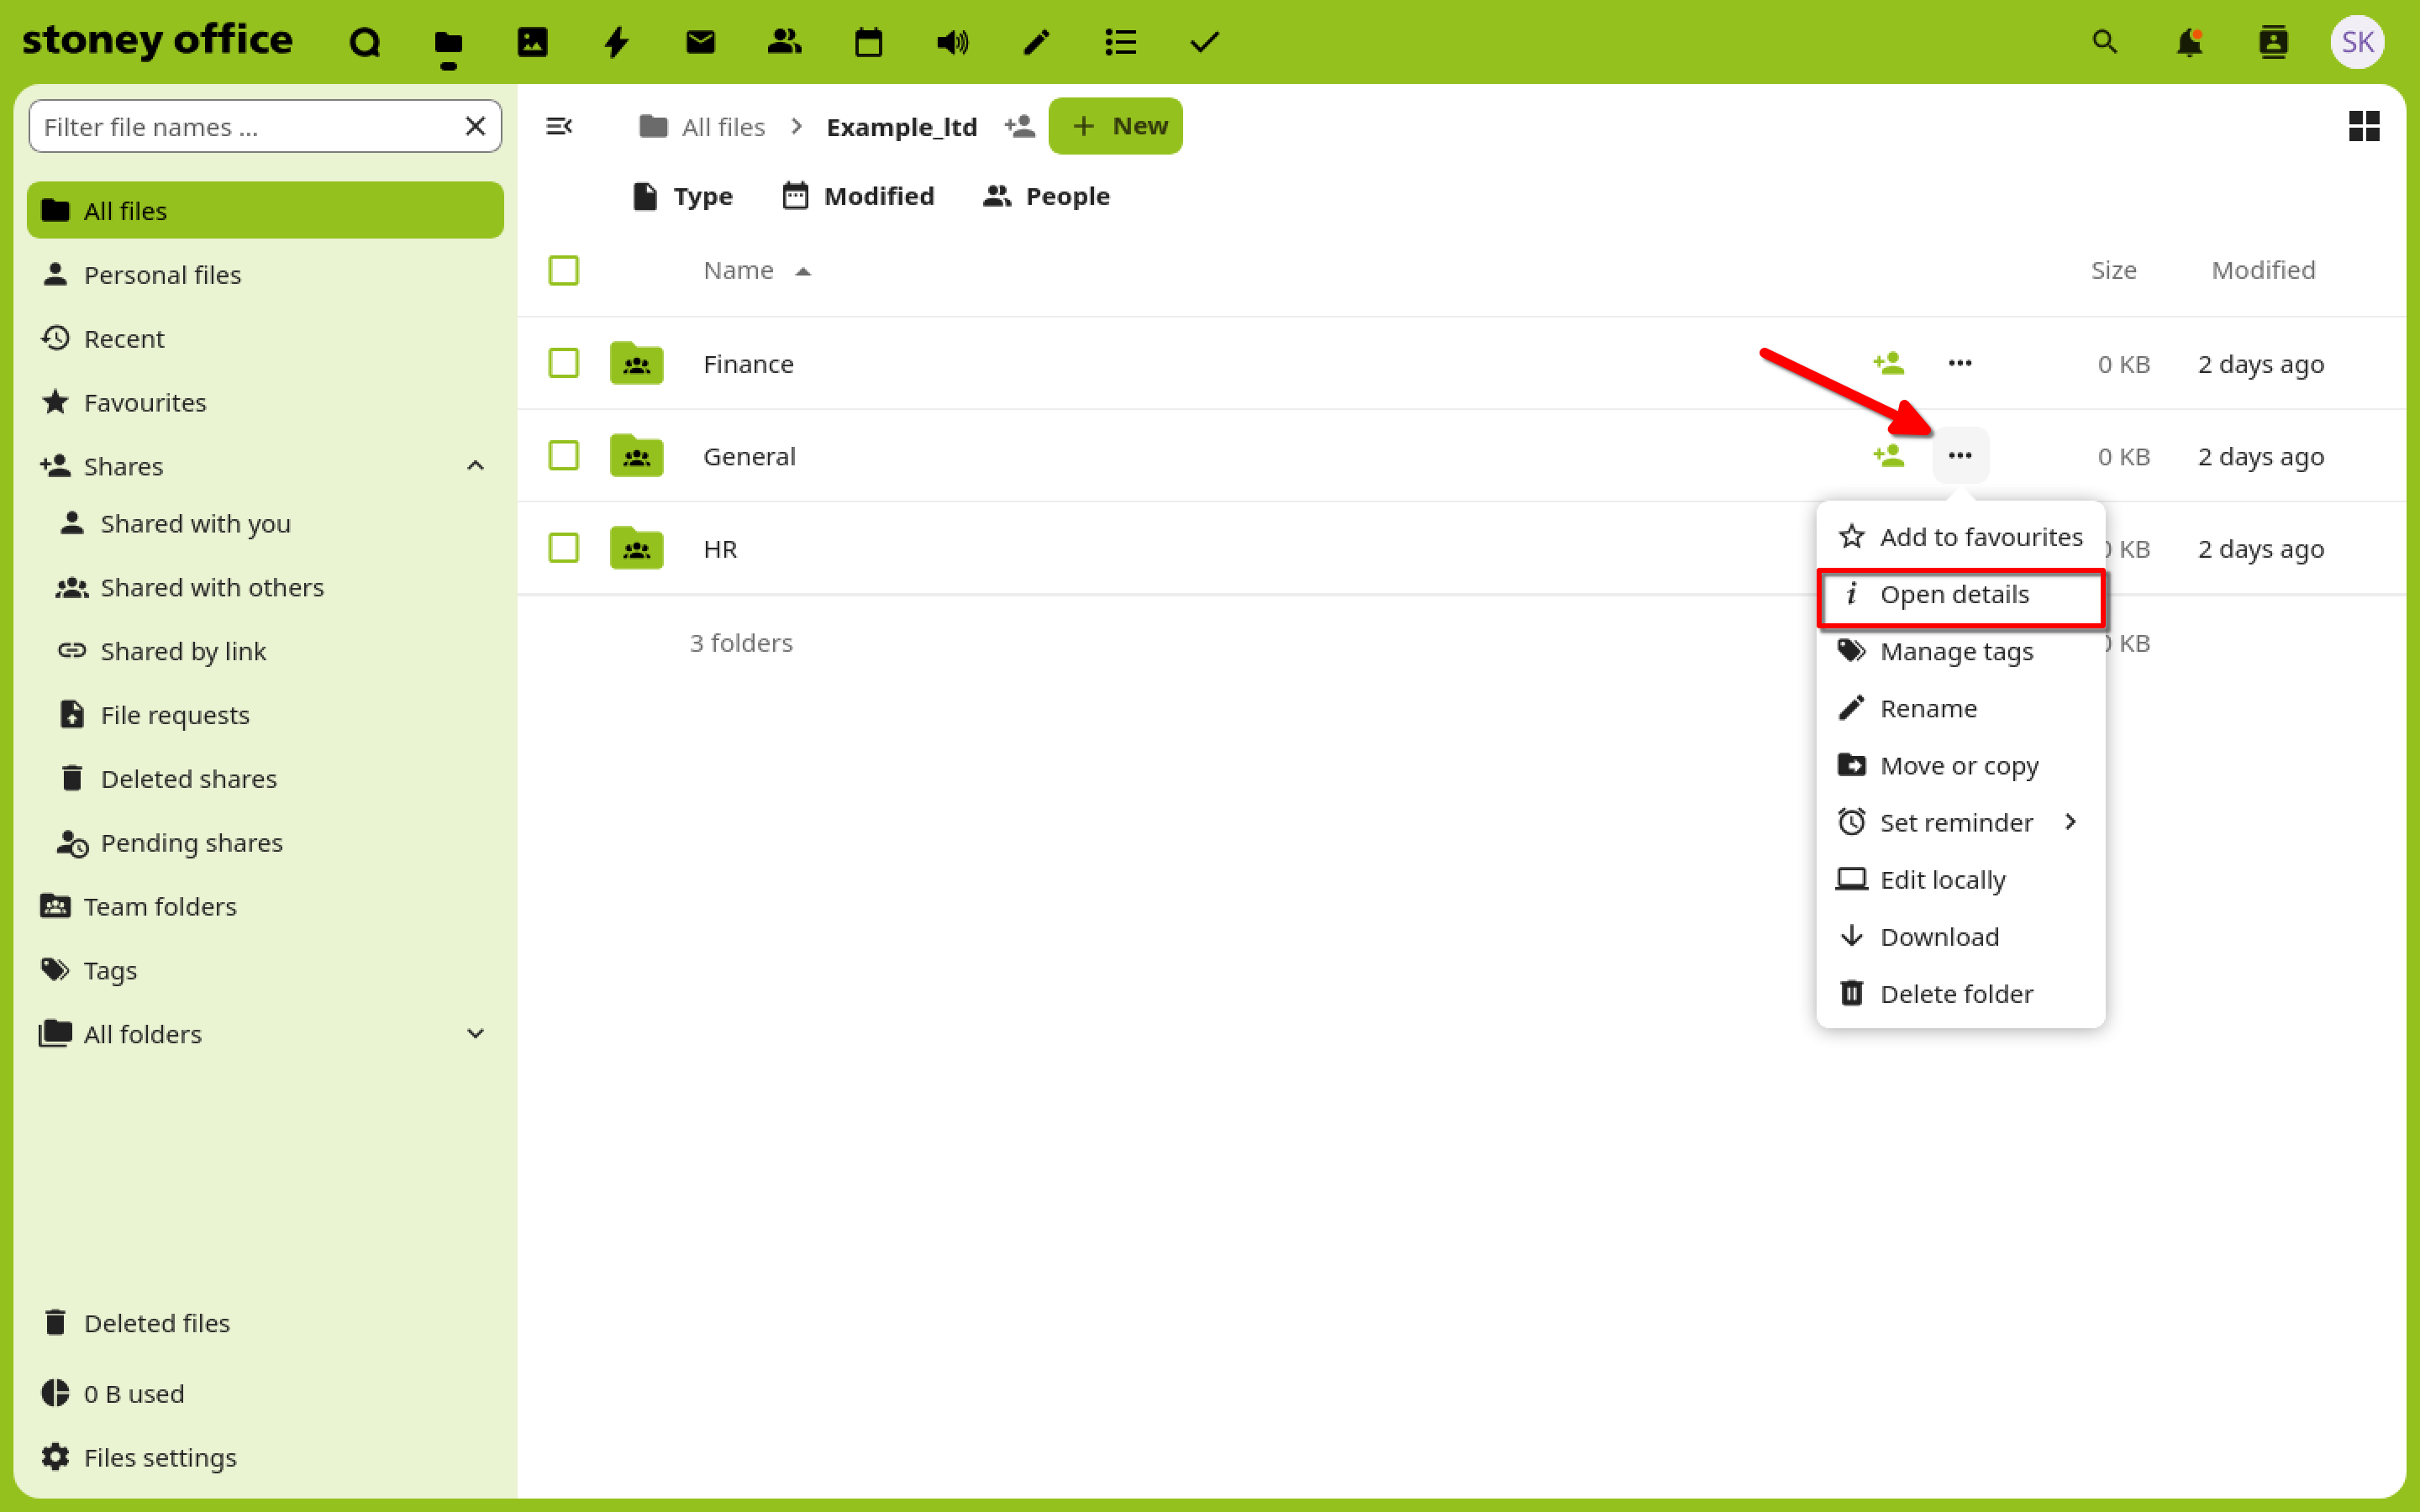This screenshot has width=2420, height=1512.
Task: Expand the All folders section
Action: tap(476, 1034)
